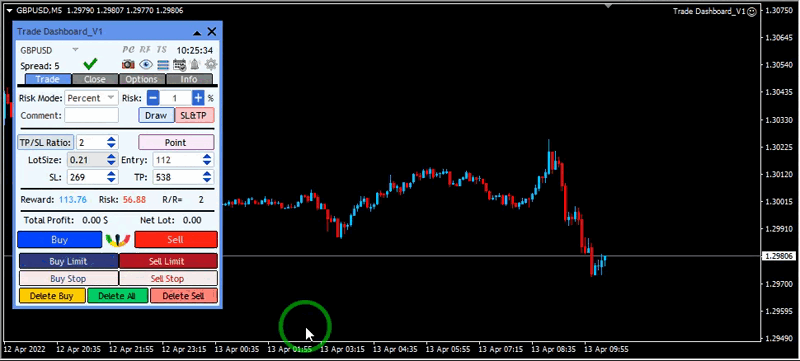The image size is (800, 361).
Task: Click the alarm bell icon
Action: [195, 65]
